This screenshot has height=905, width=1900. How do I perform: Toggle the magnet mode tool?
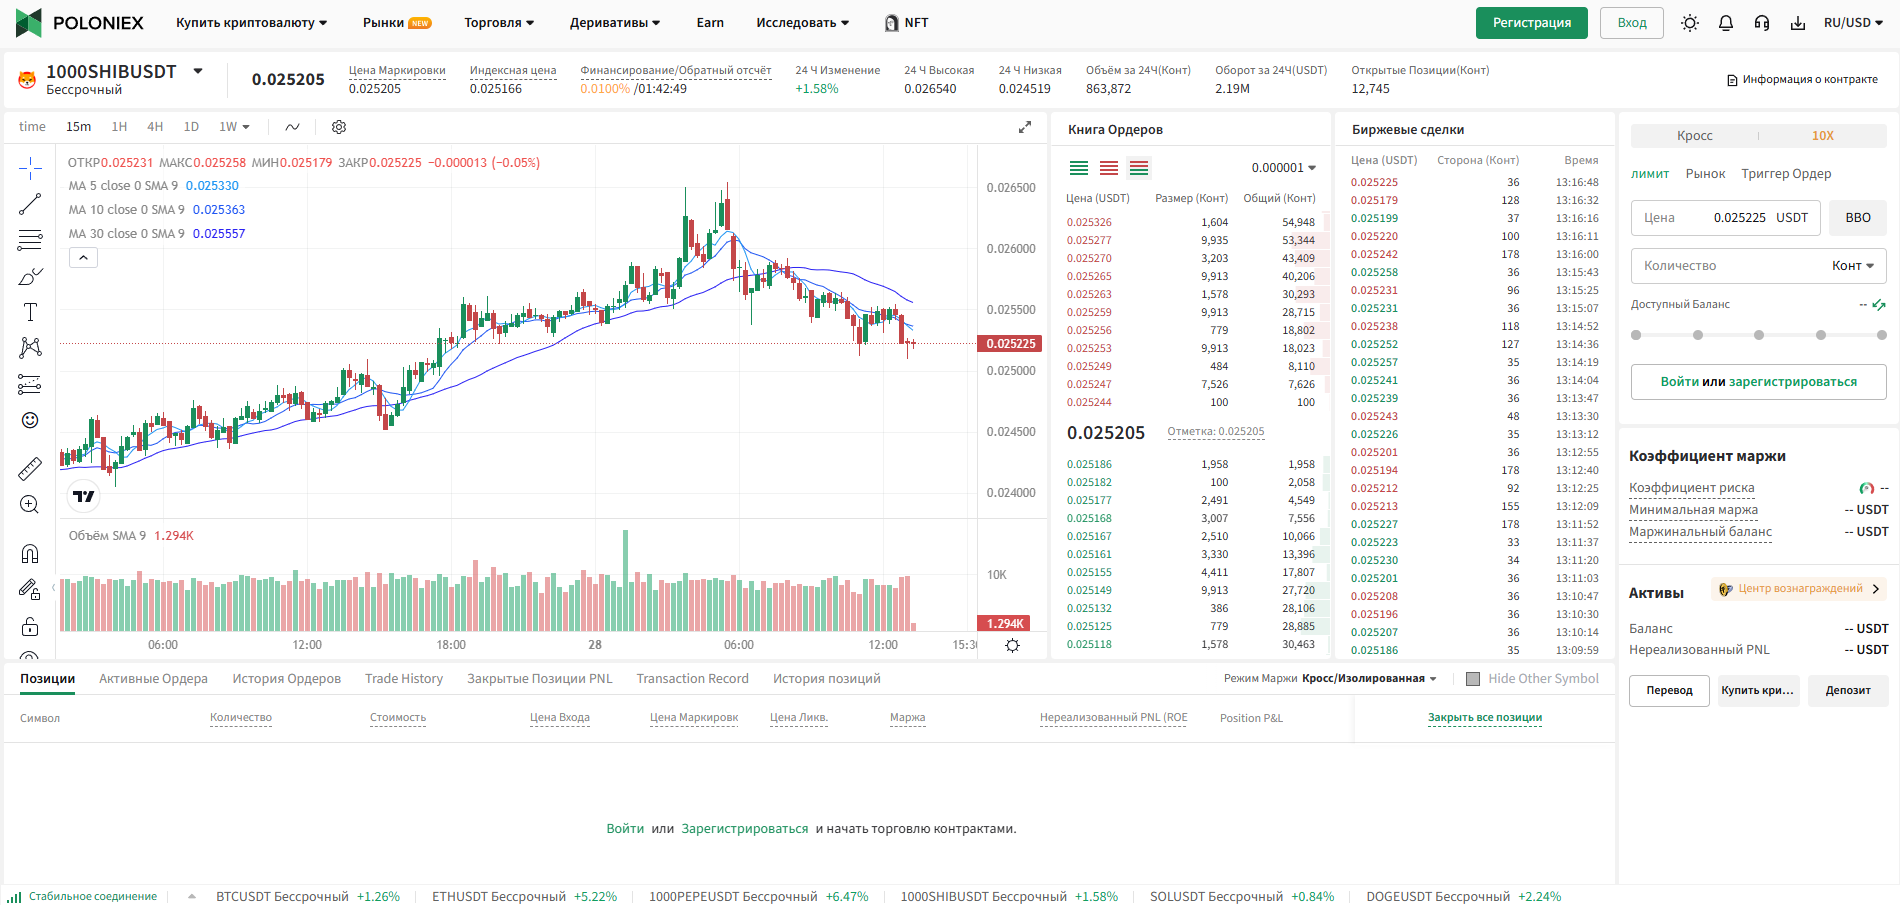30,553
